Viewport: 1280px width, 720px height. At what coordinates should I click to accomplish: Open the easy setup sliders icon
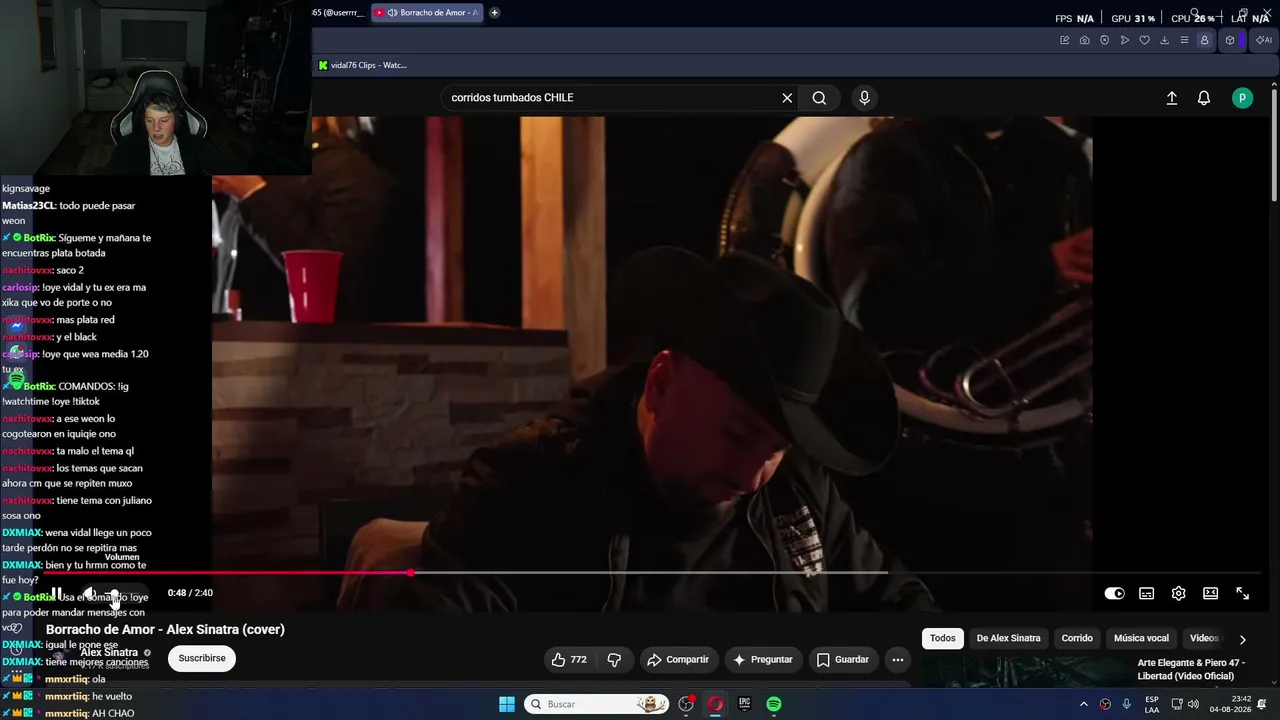[1184, 40]
